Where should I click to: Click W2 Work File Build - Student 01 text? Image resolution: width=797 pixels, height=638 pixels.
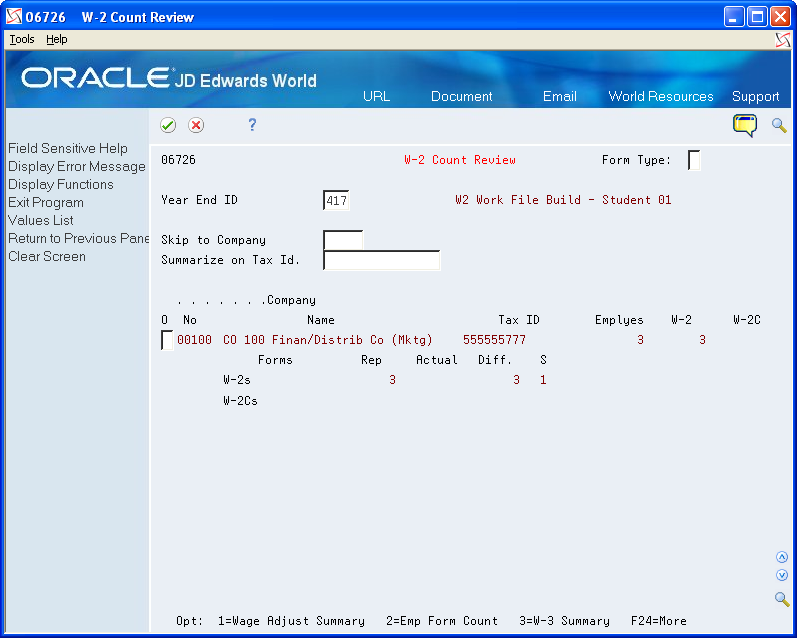point(563,200)
